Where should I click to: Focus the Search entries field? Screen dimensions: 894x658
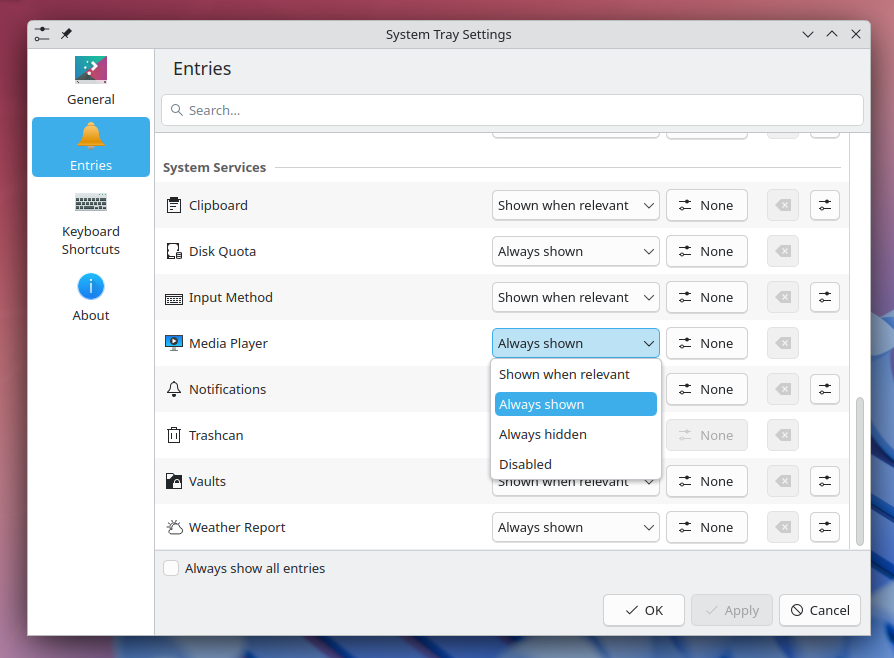512,110
